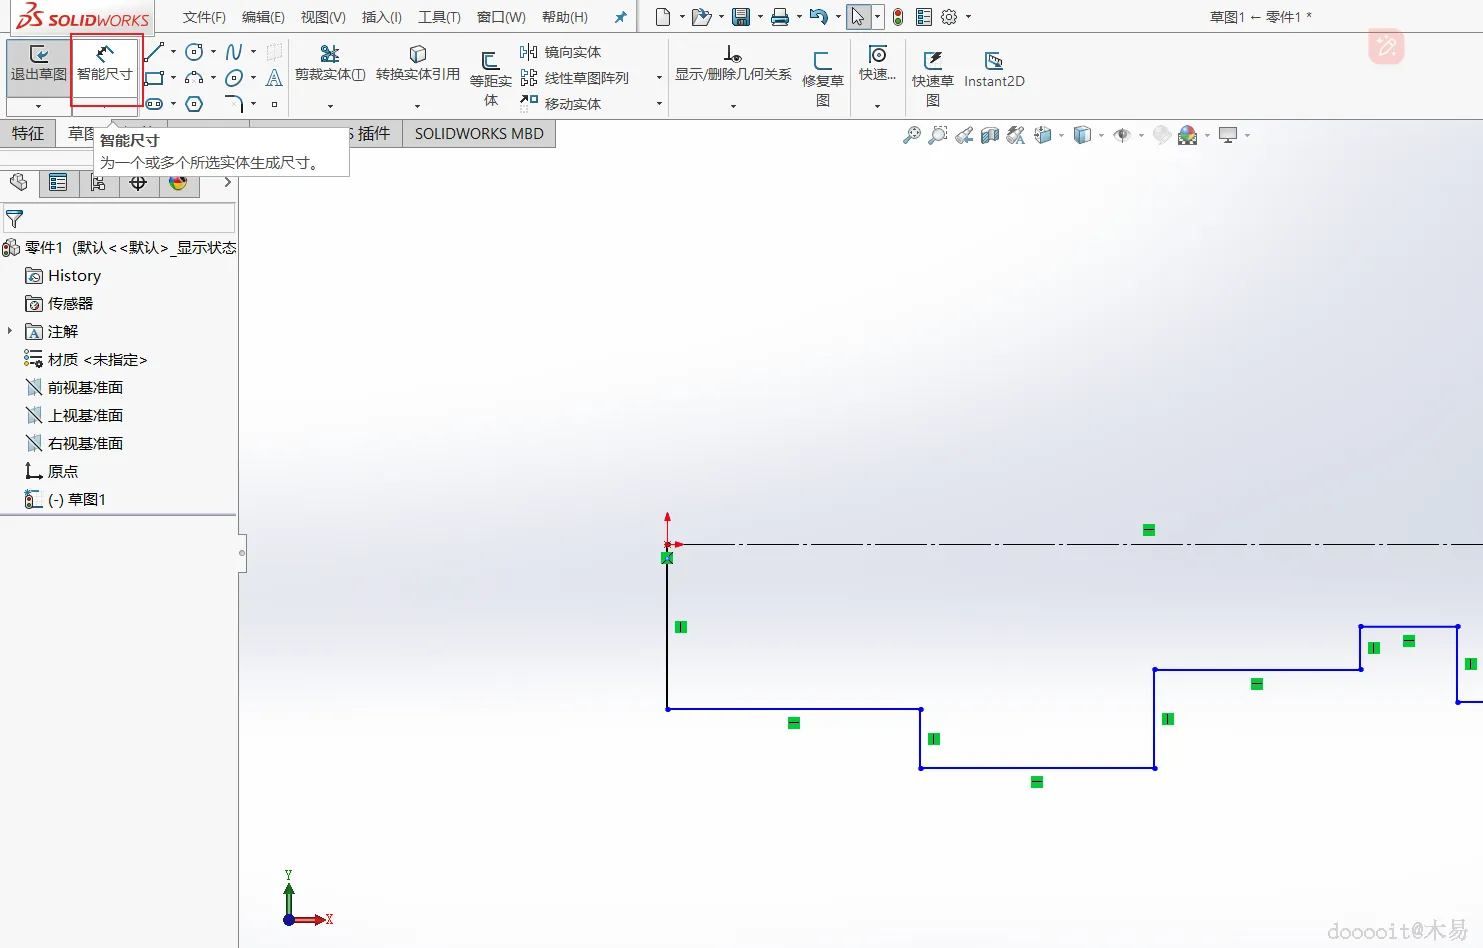
Task: Click the Undo arrow icon
Action: coord(819,17)
